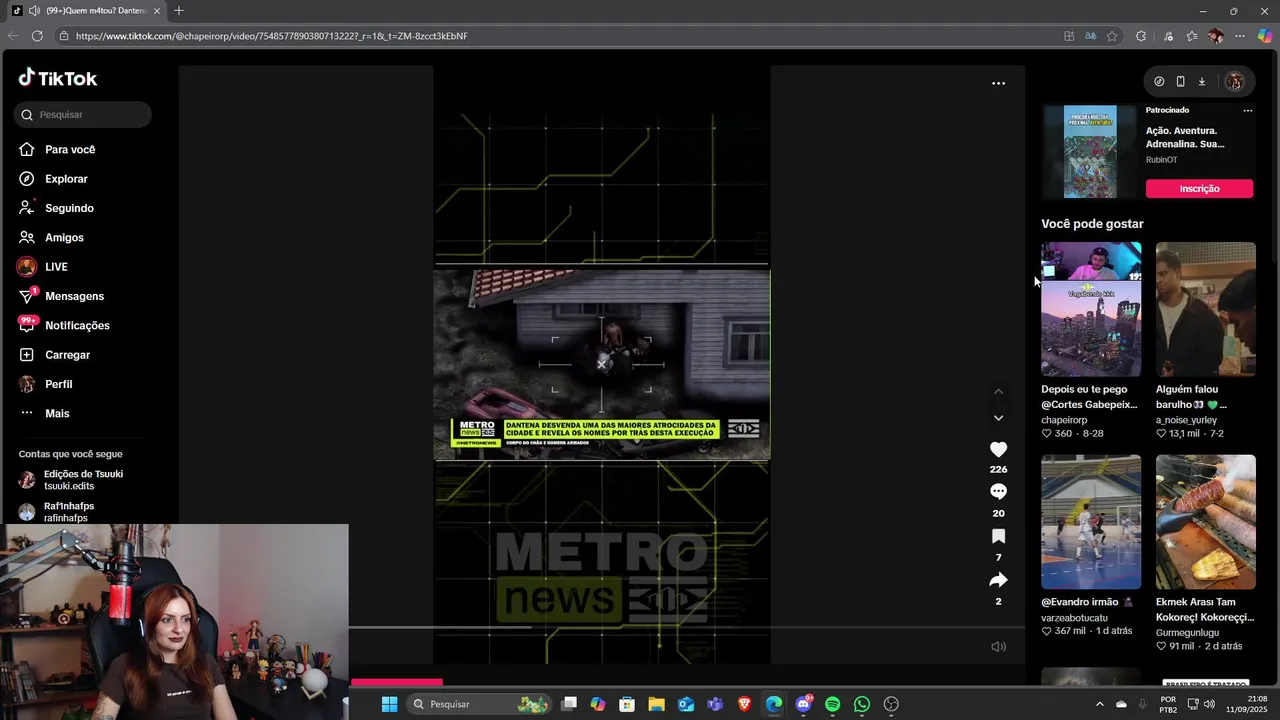
Task: Go to Perfil page
Action: pos(45,384)
